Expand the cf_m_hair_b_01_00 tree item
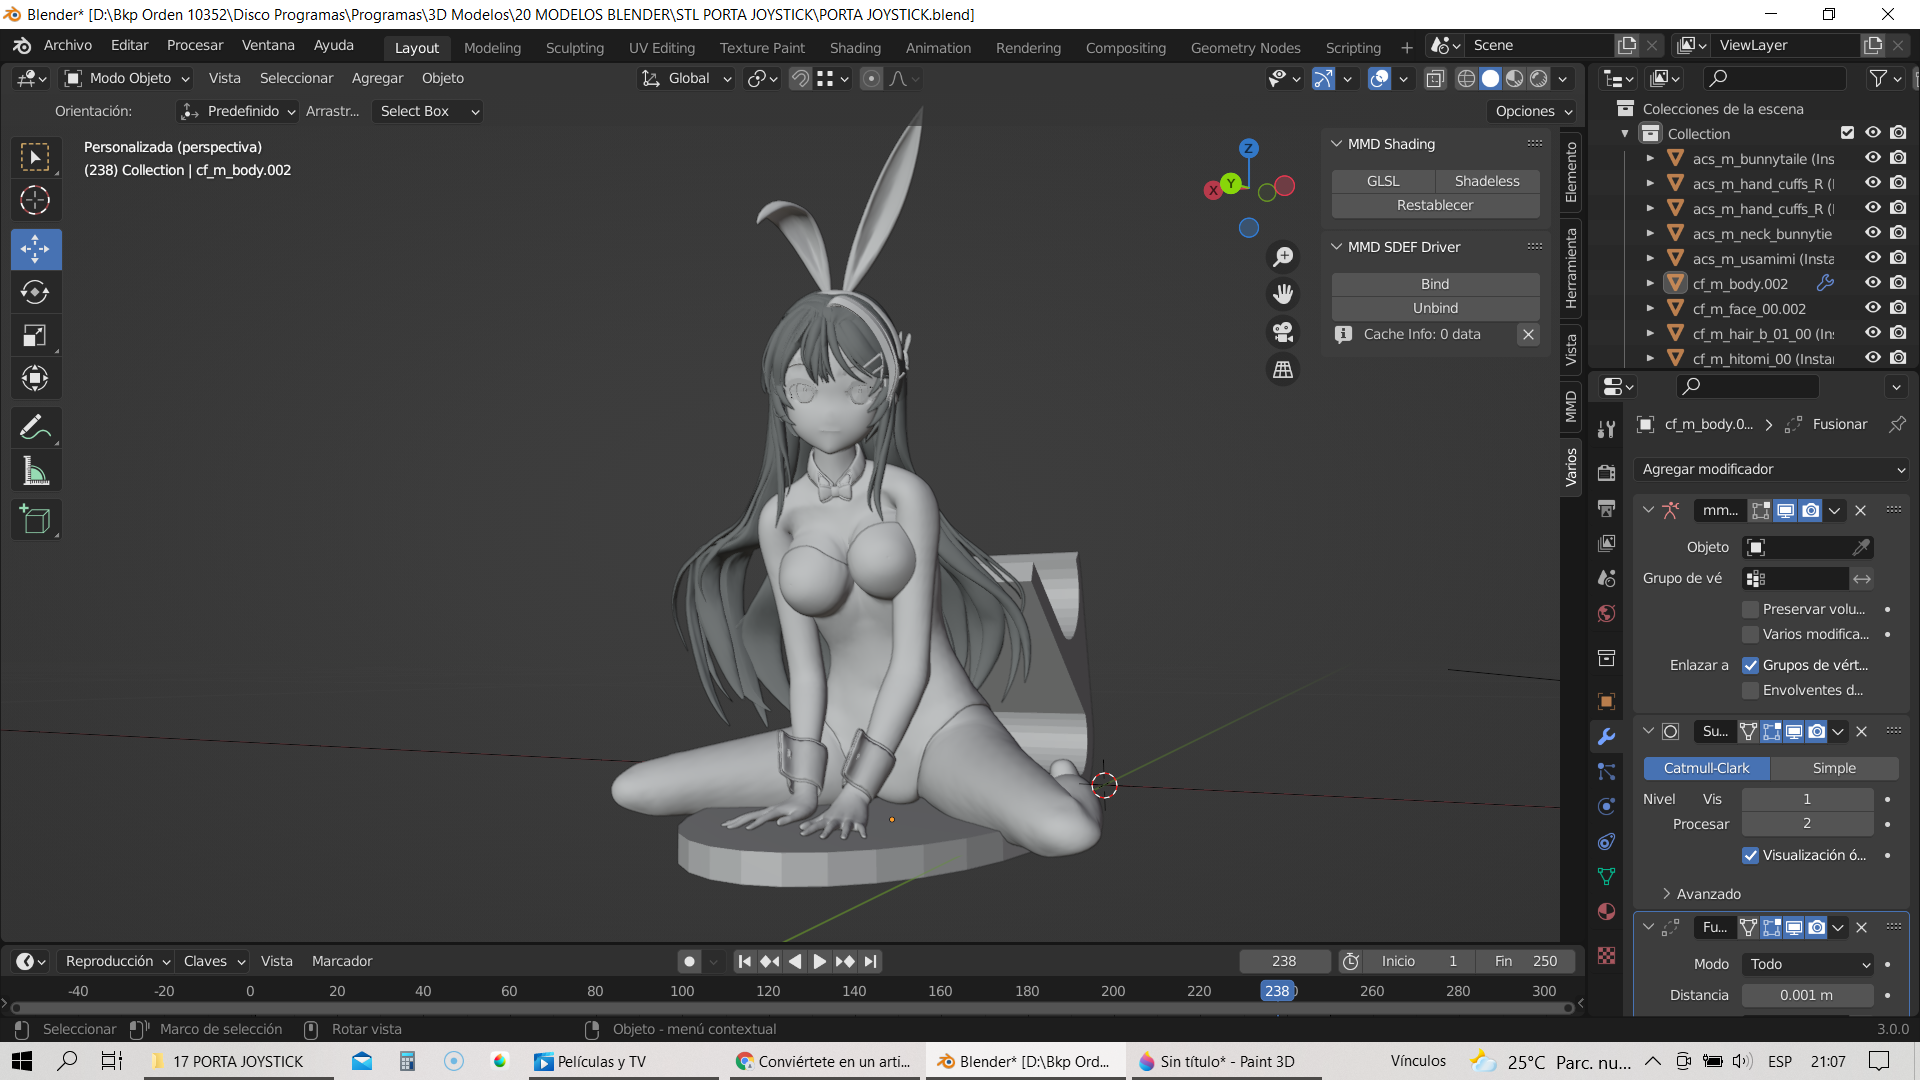The width and height of the screenshot is (1920, 1080). tap(1651, 333)
